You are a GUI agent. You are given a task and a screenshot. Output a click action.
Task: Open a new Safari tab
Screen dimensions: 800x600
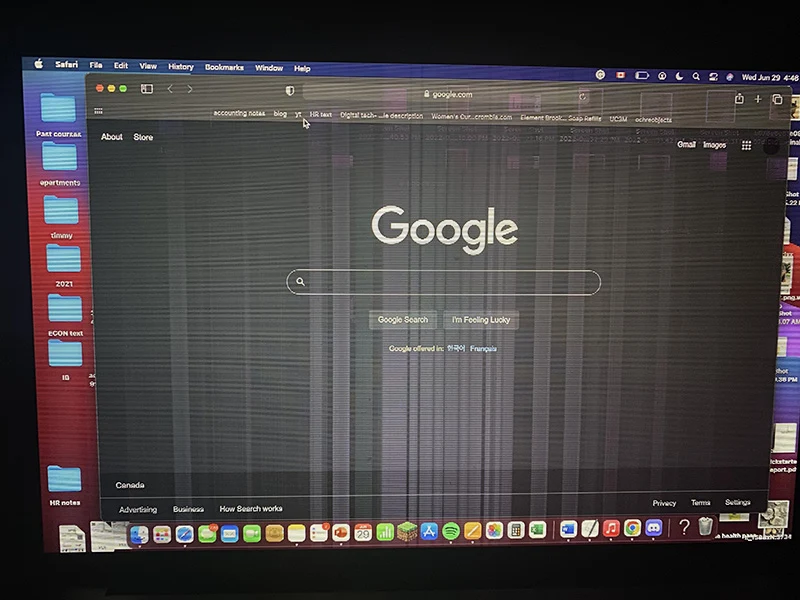(x=758, y=99)
